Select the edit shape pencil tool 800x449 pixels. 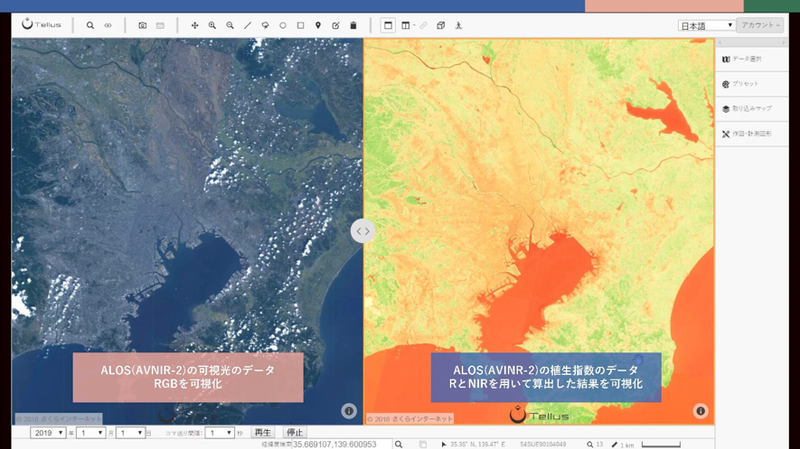336,26
